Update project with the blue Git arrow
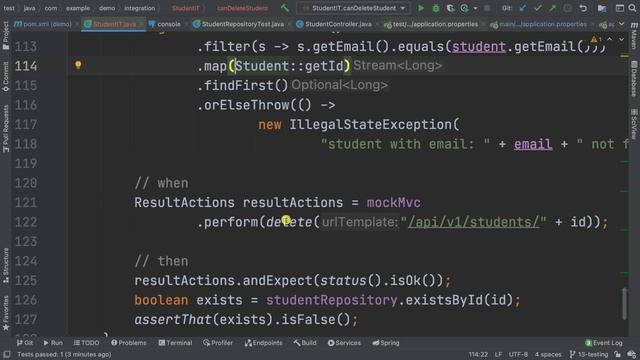The width and height of the screenshot is (640, 360). point(523,8)
